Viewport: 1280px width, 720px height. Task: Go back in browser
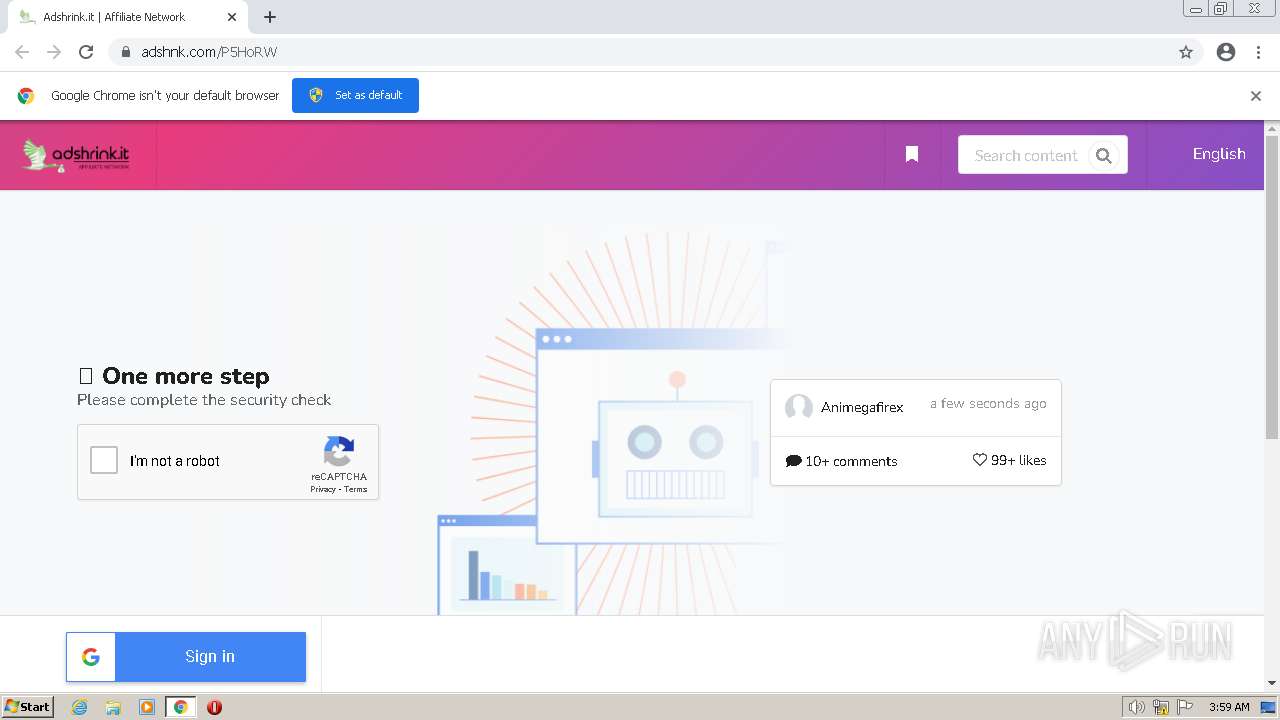click(x=22, y=52)
